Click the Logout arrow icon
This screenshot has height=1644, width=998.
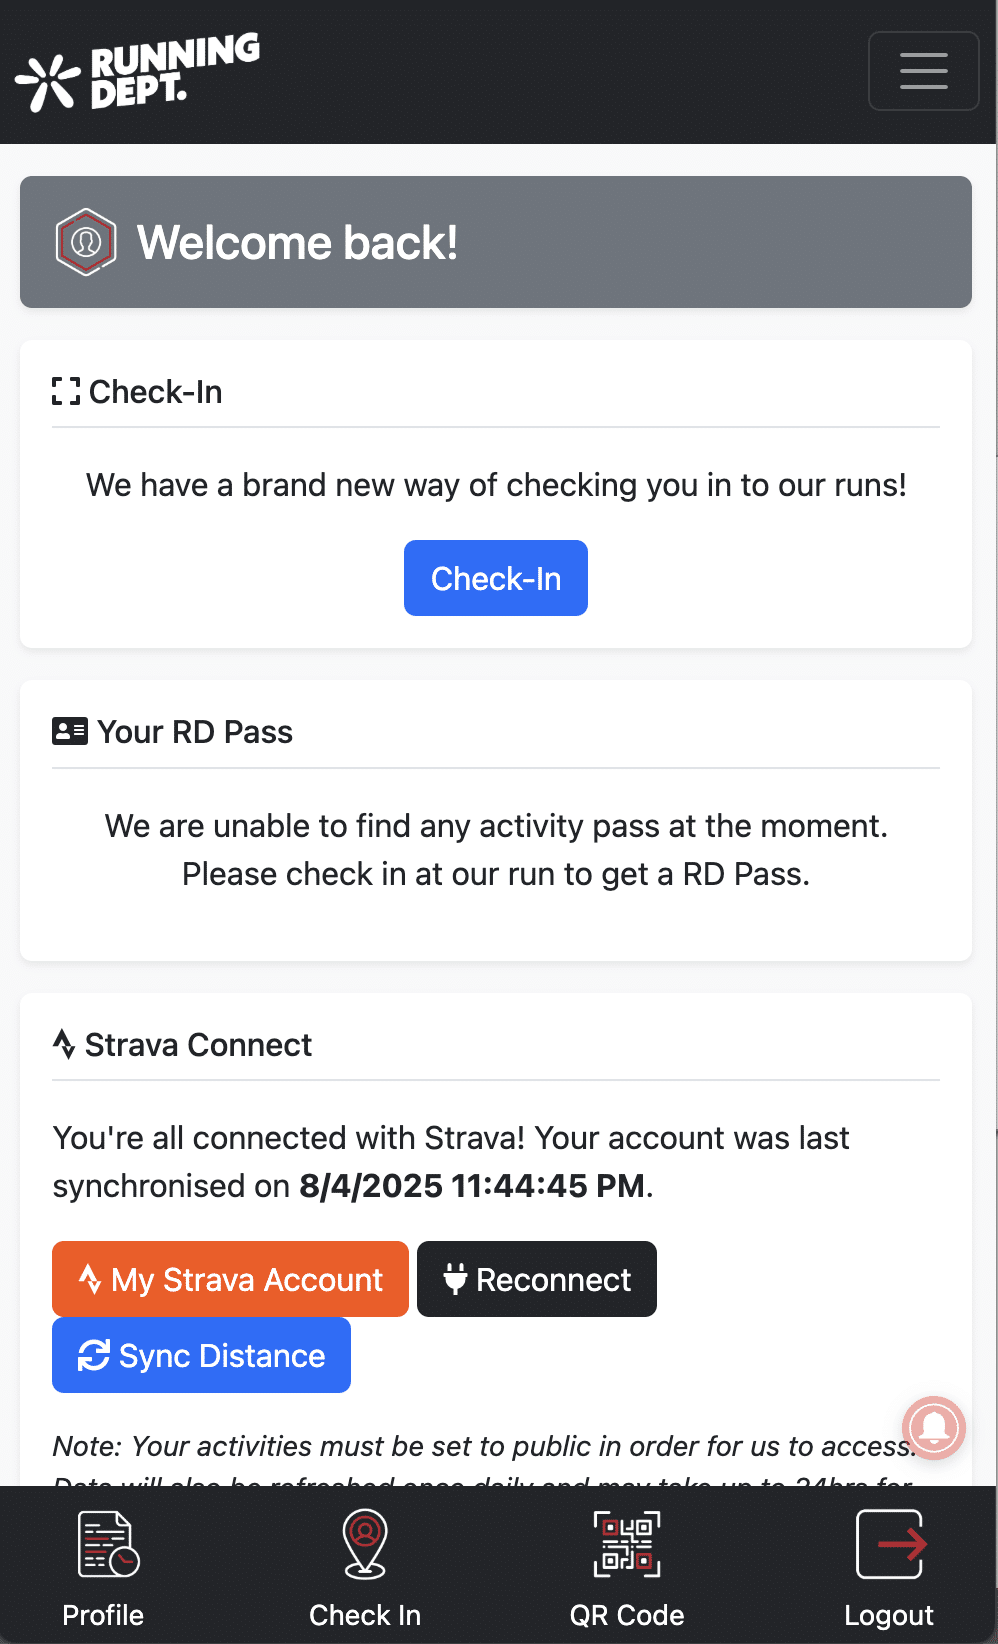coord(890,1544)
